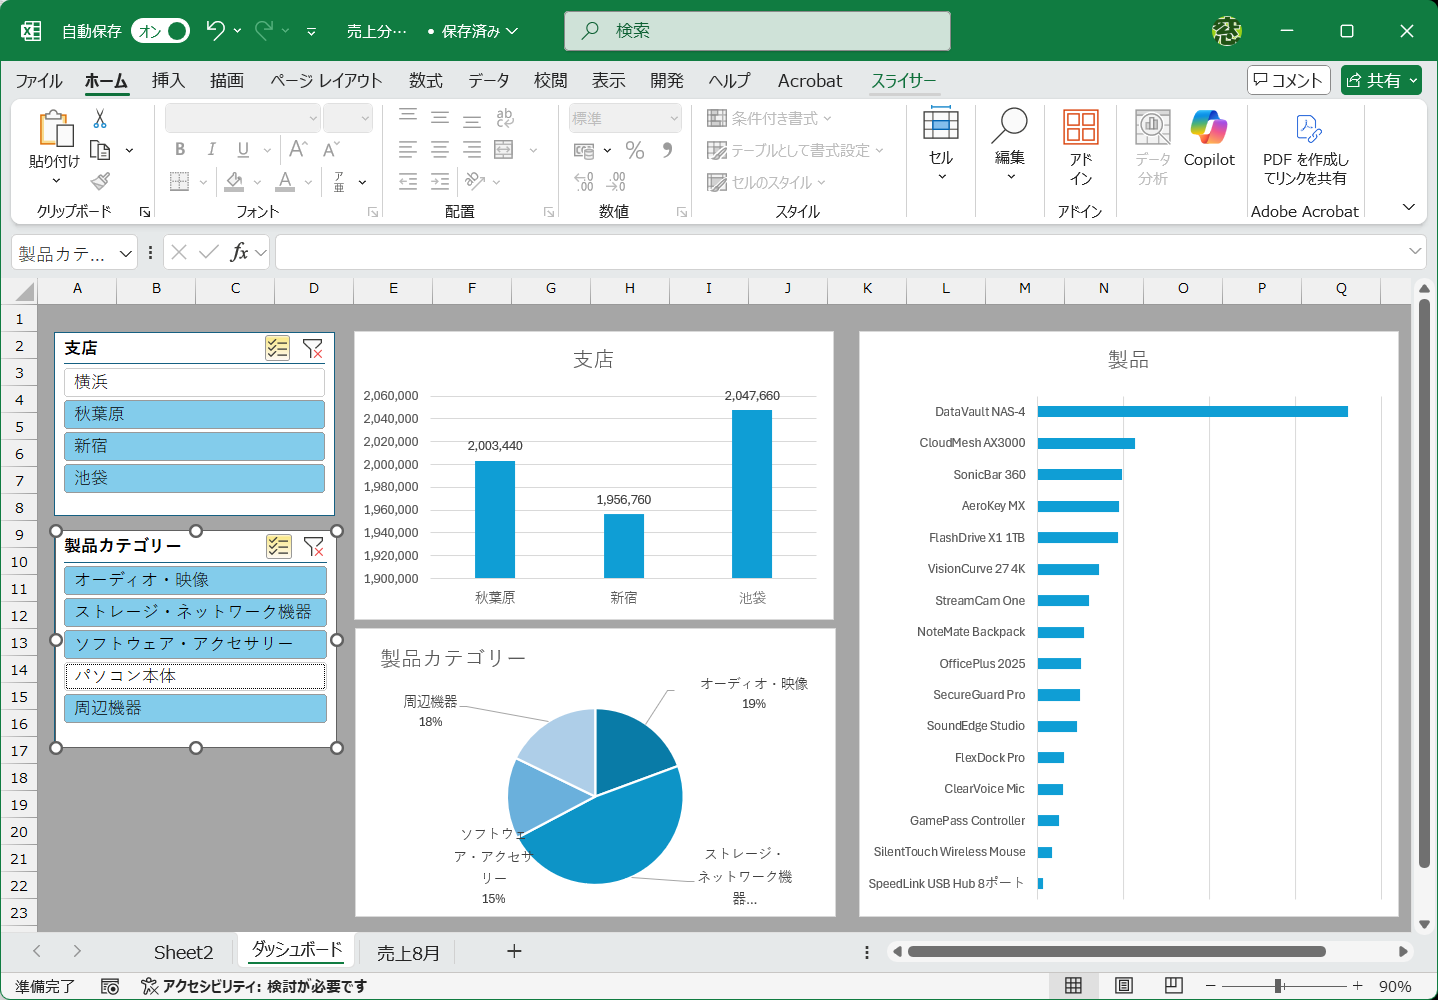Open the Name box dropdown

tap(125, 252)
